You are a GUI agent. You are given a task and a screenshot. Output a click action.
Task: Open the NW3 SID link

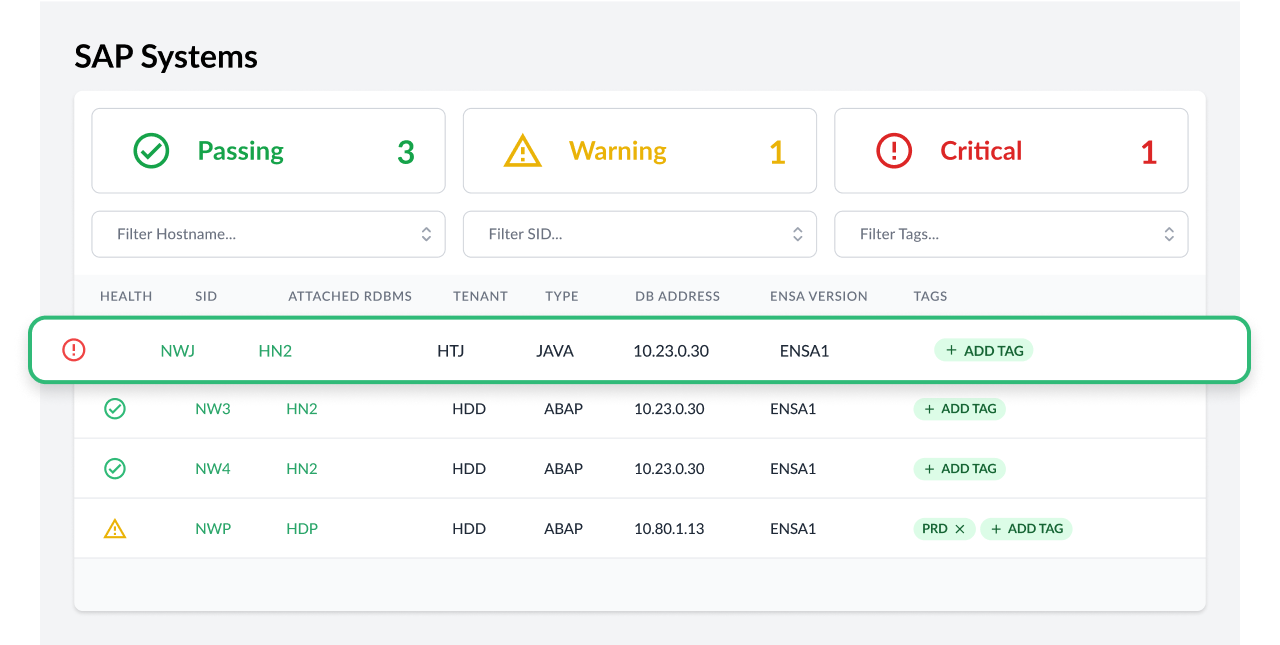click(x=213, y=409)
